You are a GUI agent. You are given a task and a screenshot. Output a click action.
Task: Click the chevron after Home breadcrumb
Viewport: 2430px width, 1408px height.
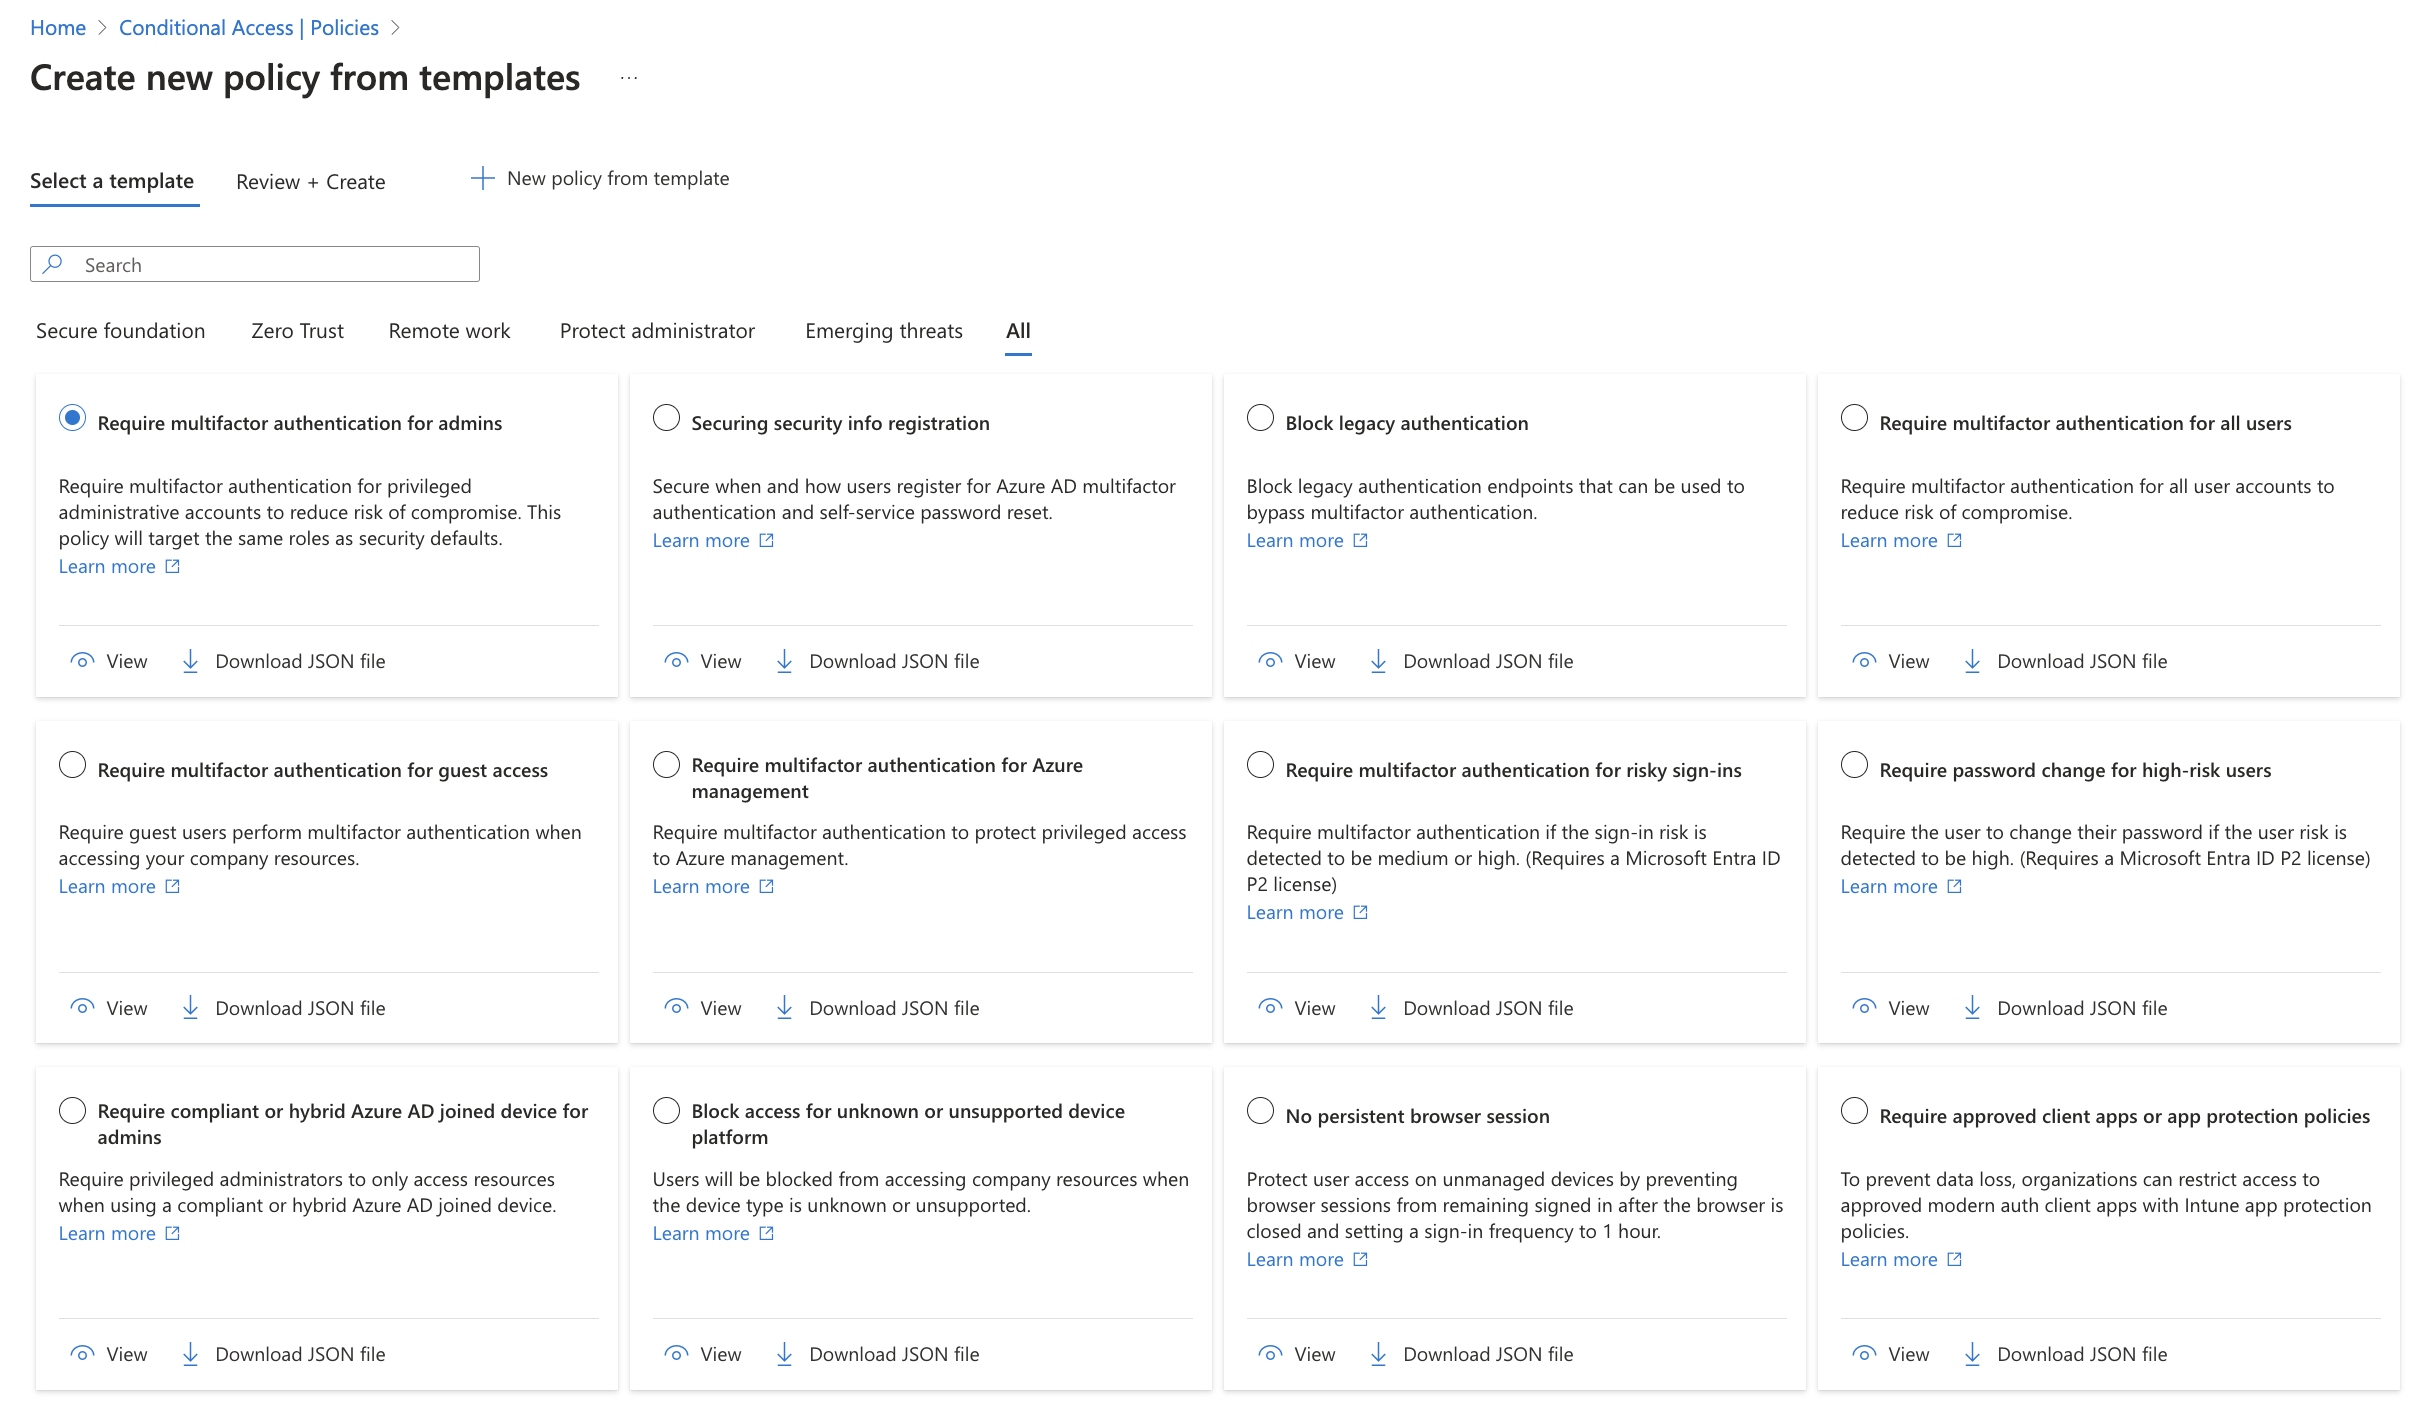(x=101, y=27)
